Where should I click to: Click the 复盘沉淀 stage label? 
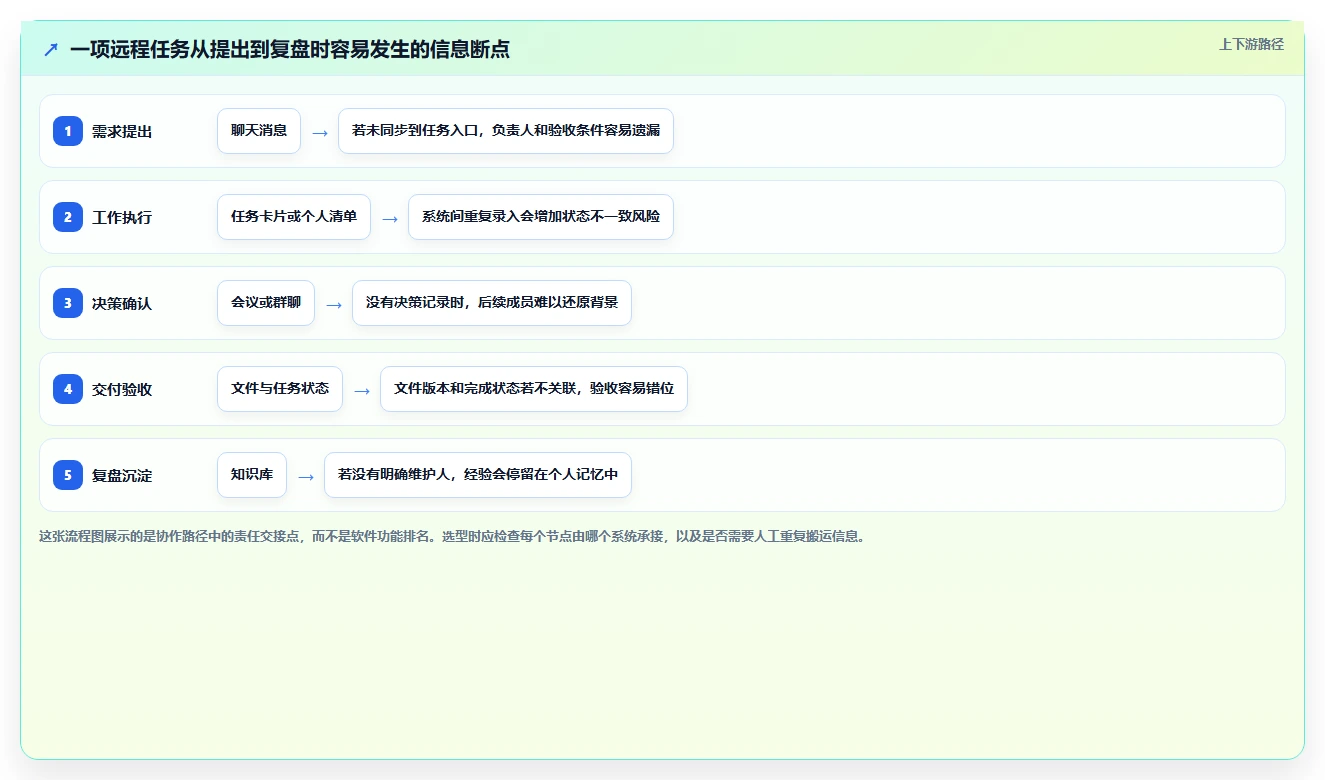(122, 475)
